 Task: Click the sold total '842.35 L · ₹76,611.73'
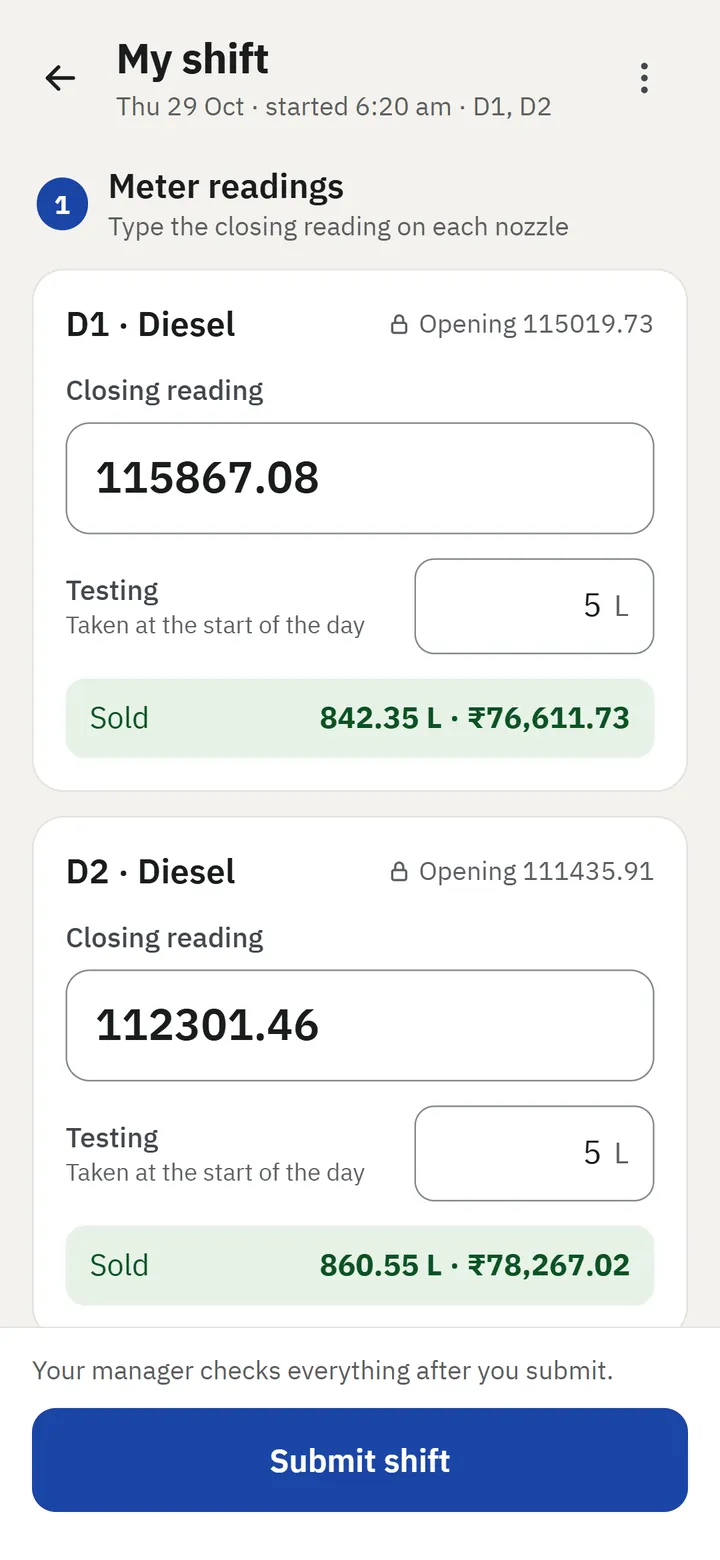tap(475, 718)
